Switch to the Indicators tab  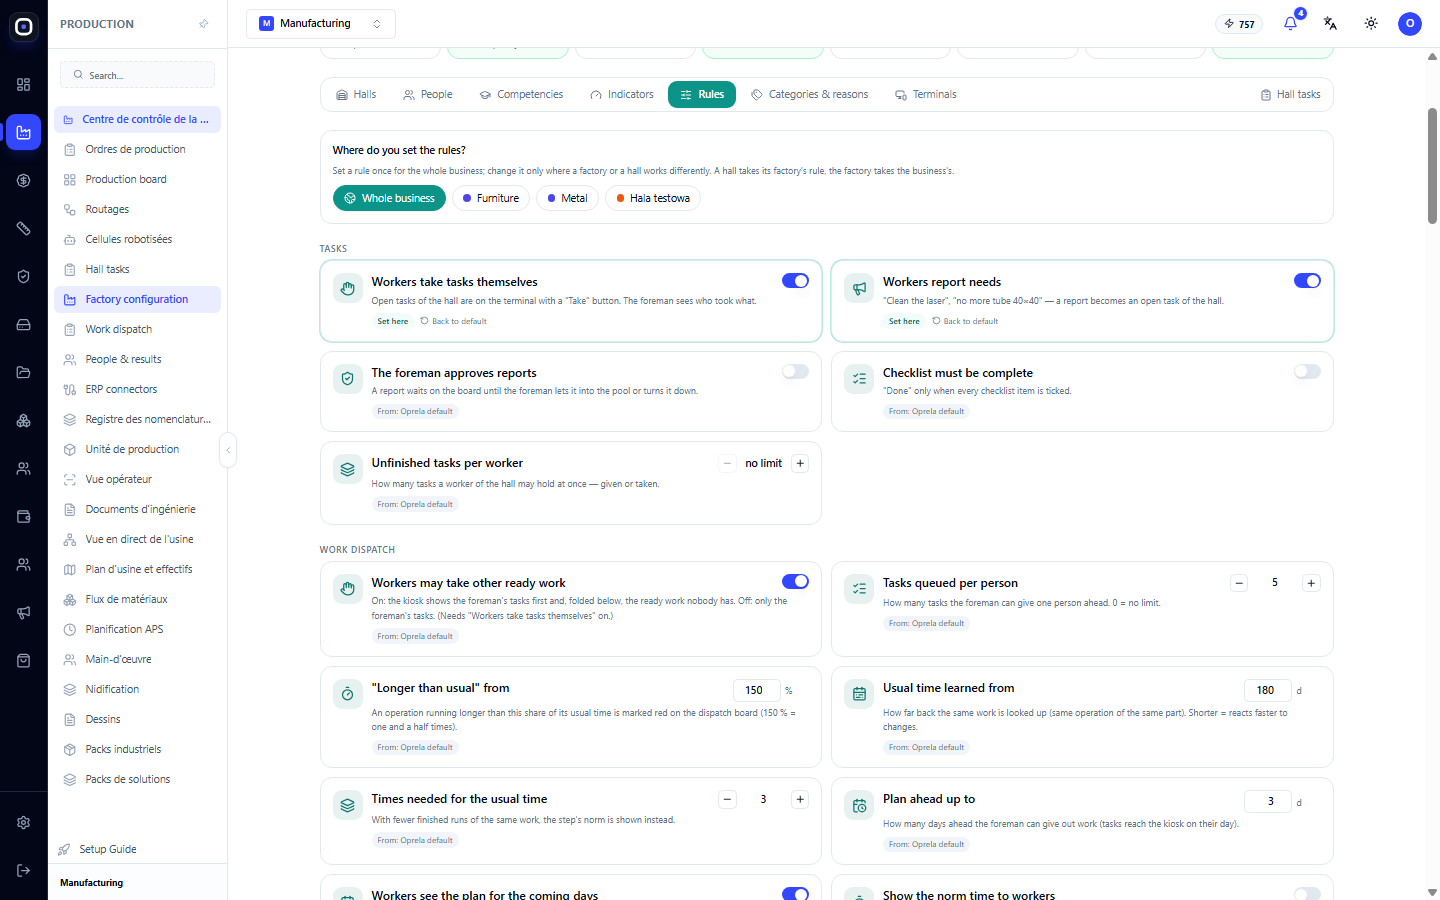[x=622, y=94]
